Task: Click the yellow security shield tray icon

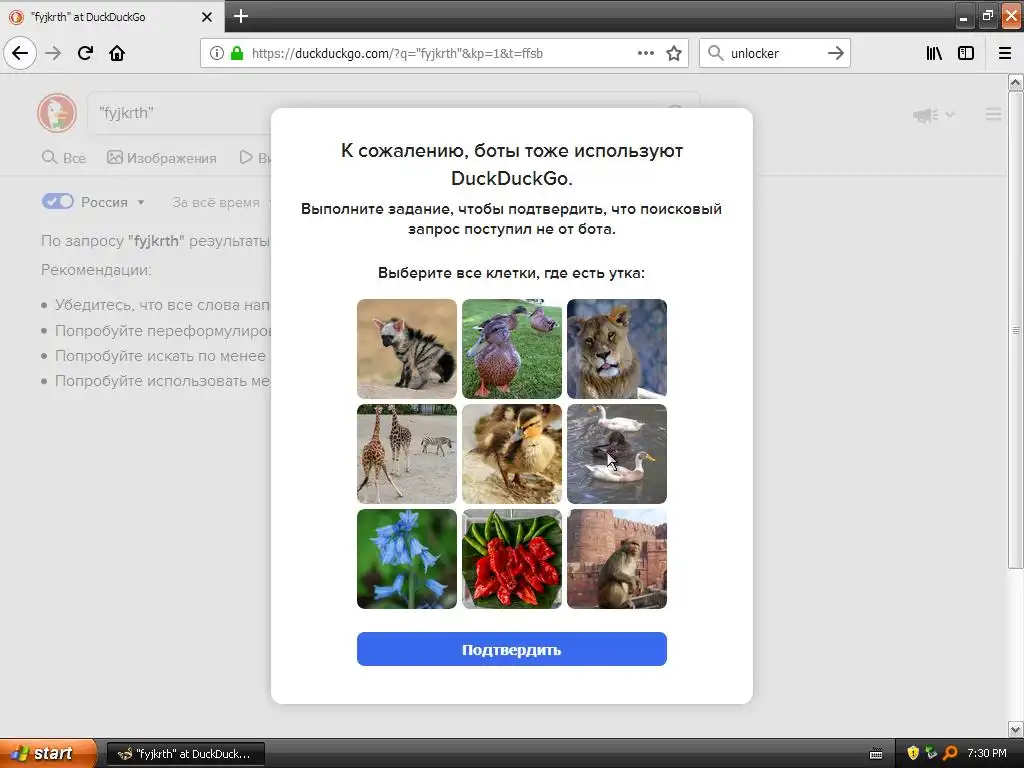Action: pyautogui.click(x=913, y=753)
